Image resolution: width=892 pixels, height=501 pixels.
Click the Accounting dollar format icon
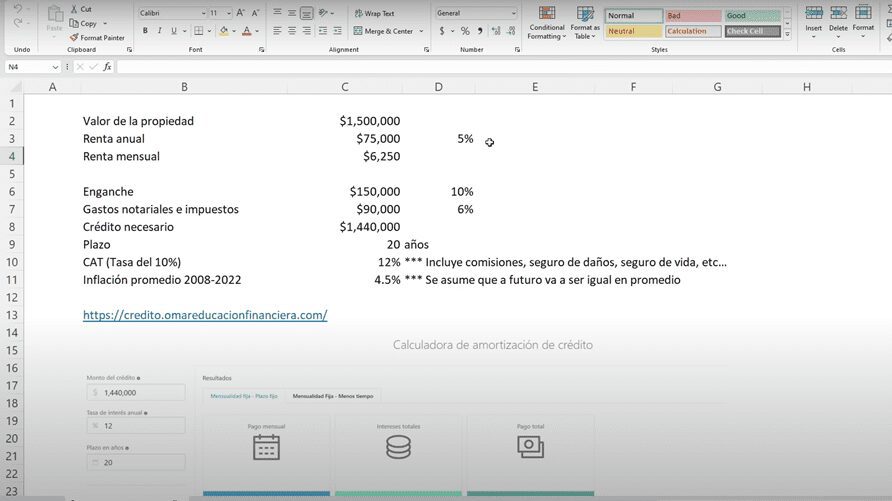click(x=443, y=31)
